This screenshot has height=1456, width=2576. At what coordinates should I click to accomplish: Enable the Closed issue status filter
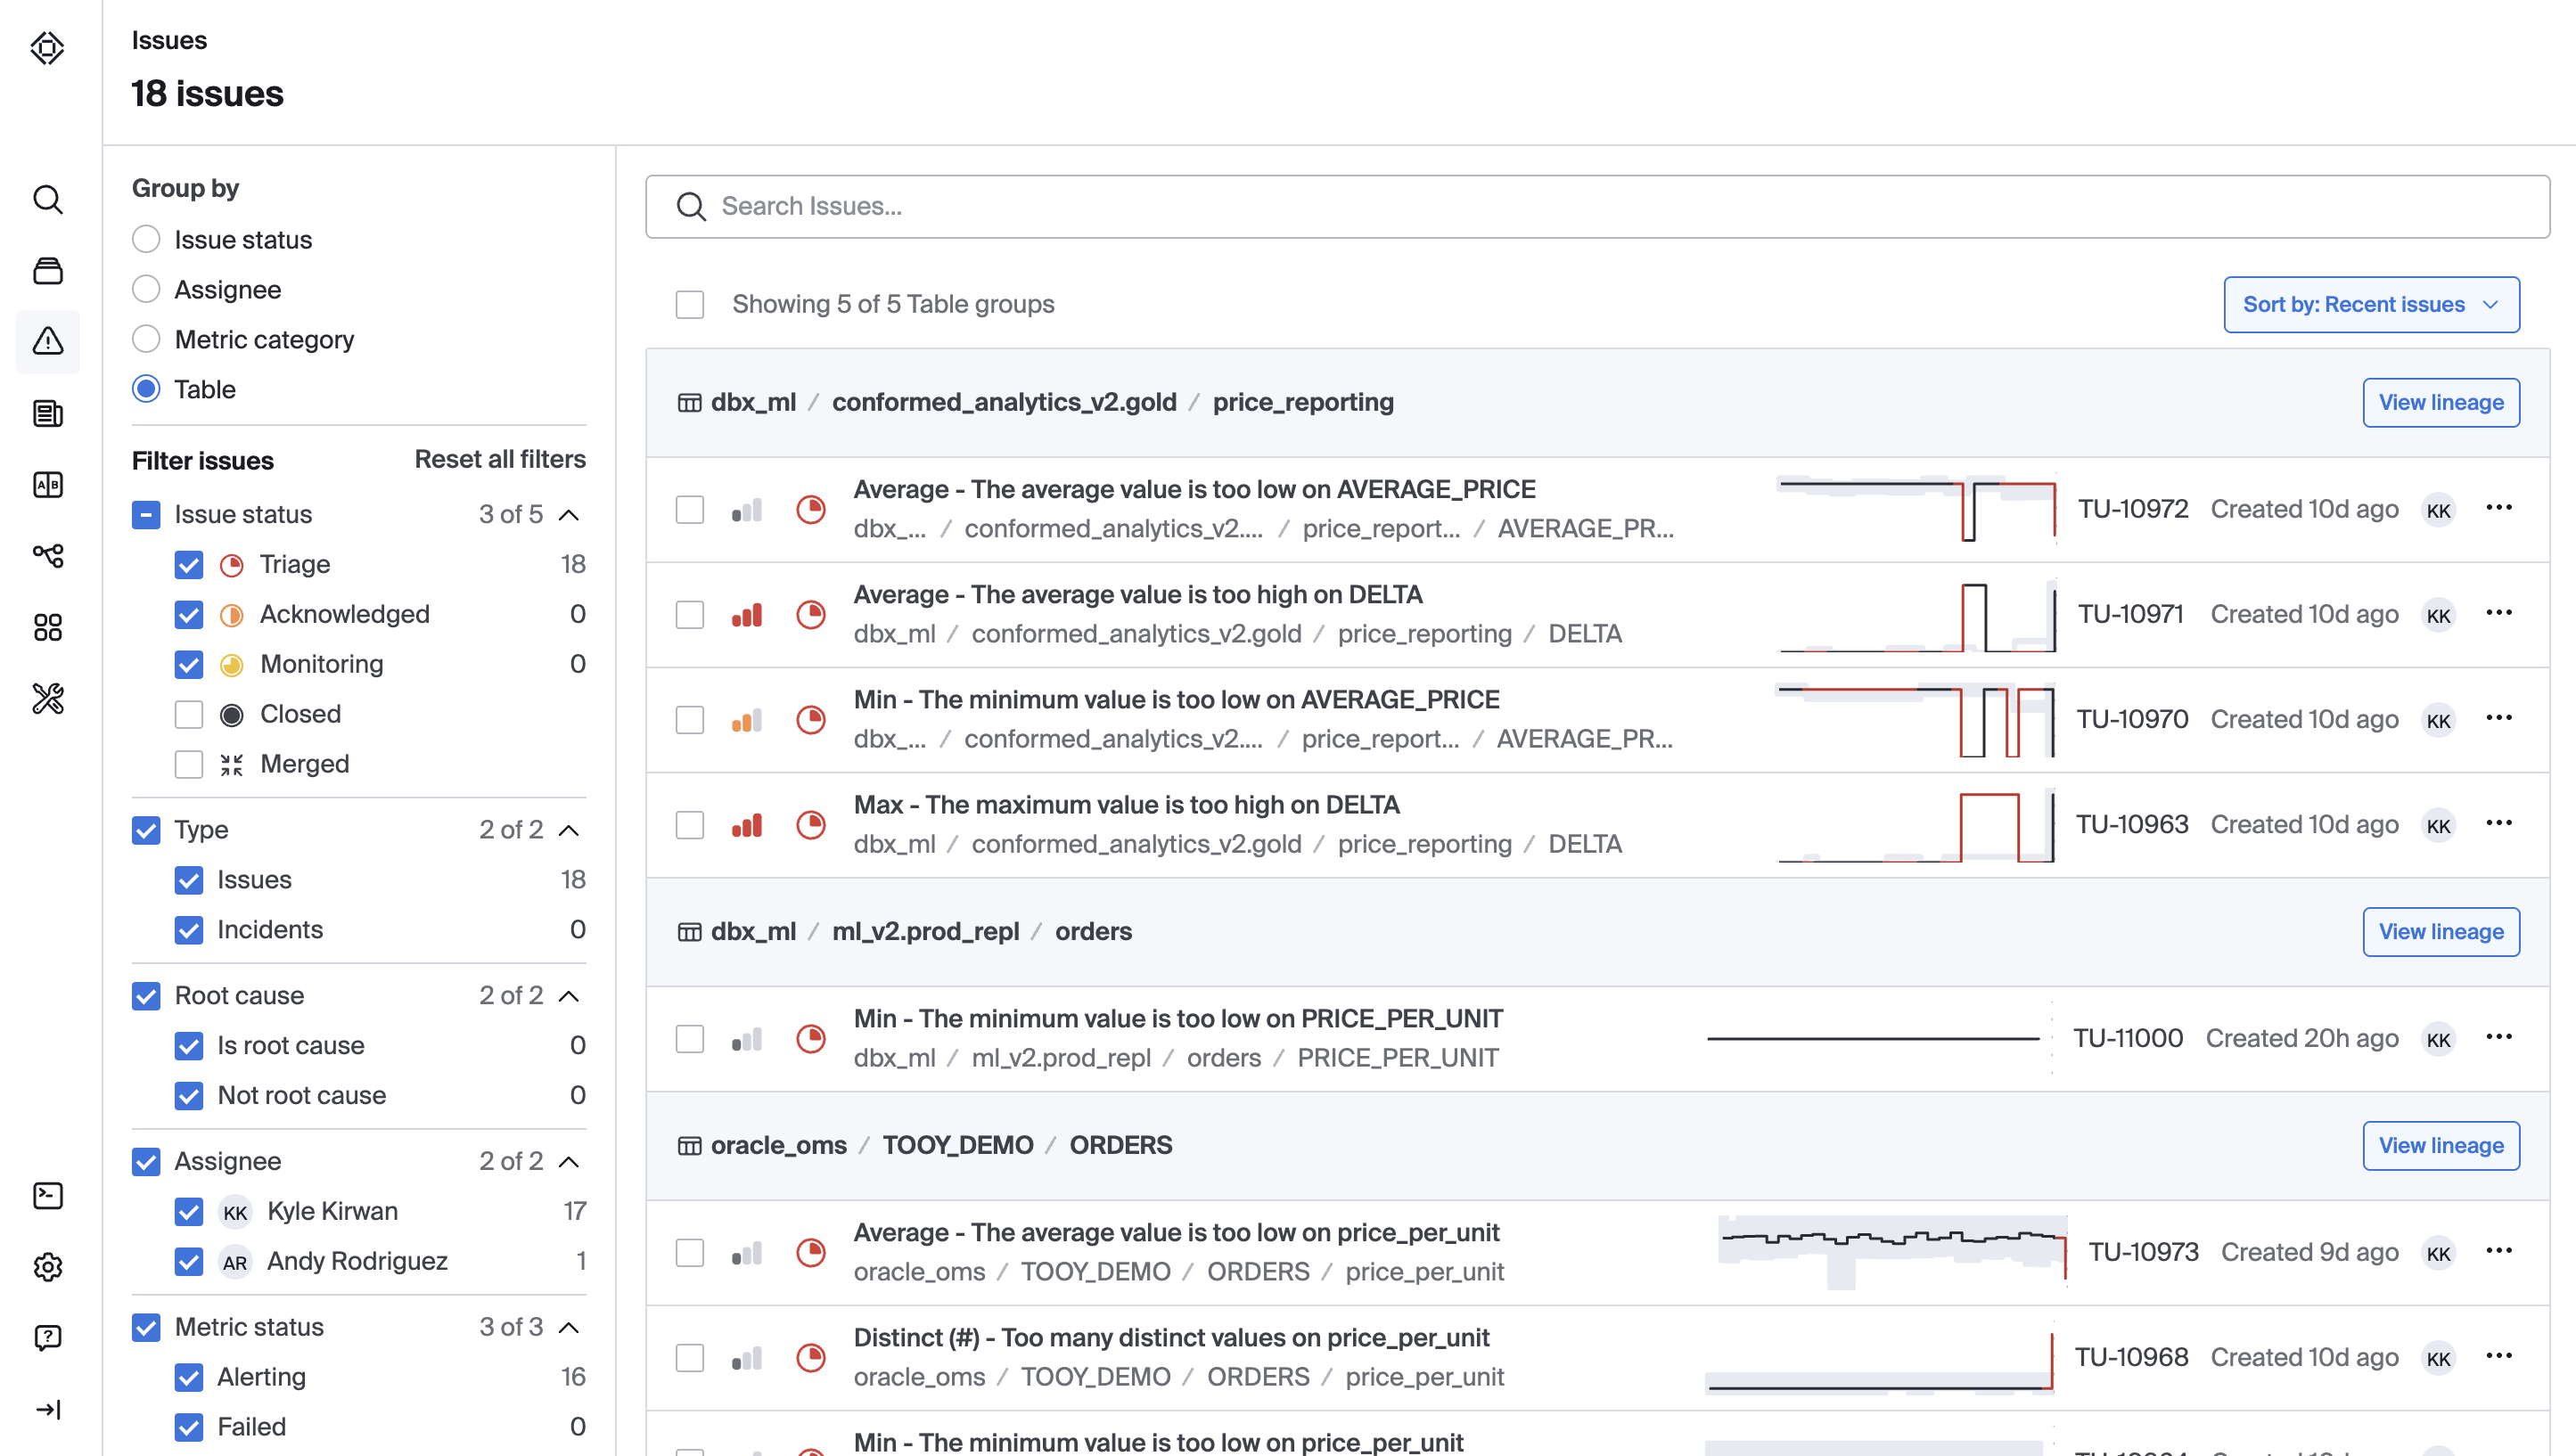coord(189,714)
